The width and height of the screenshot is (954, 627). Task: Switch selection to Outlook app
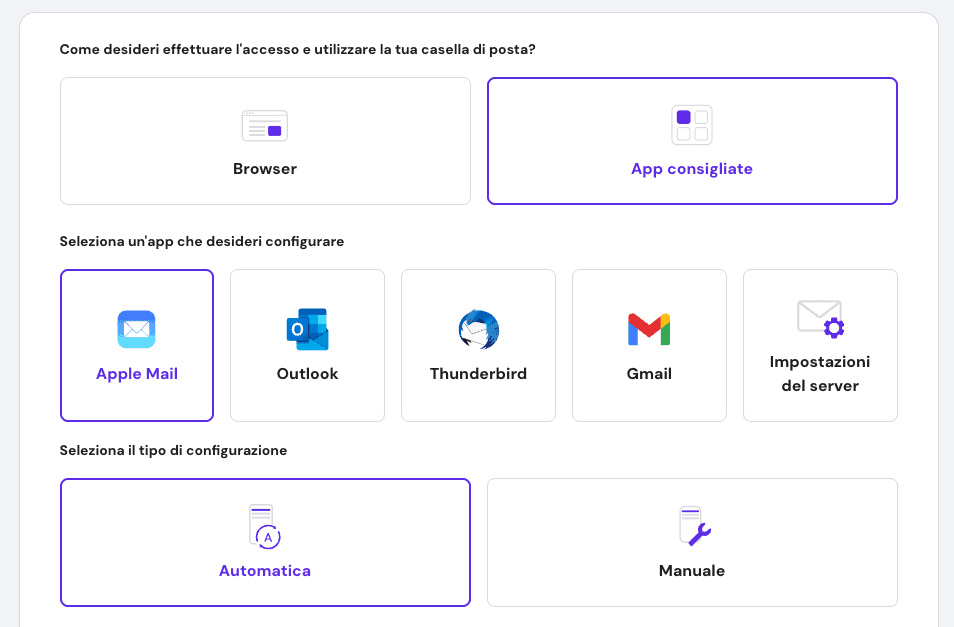[x=307, y=345]
